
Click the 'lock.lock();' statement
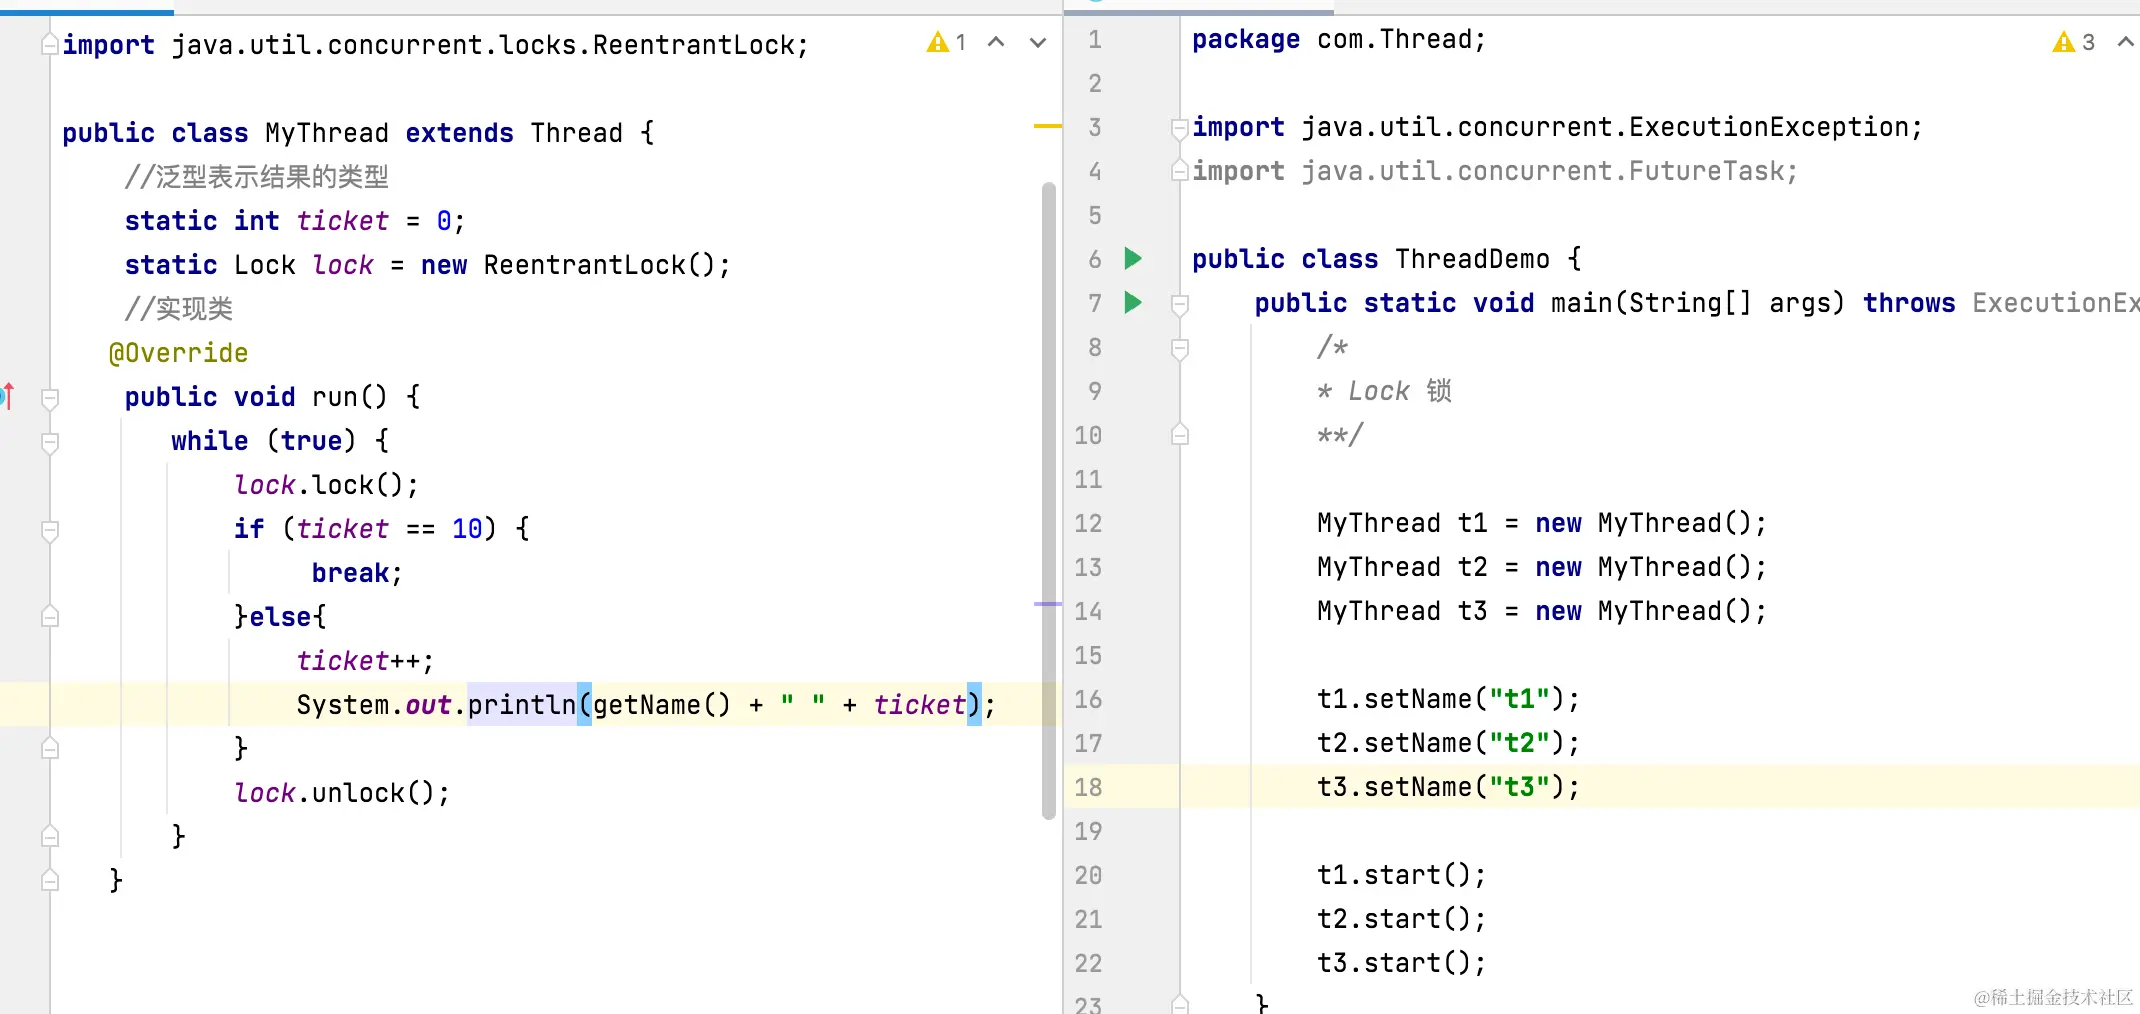pyautogui.click(x=326, y=485)
